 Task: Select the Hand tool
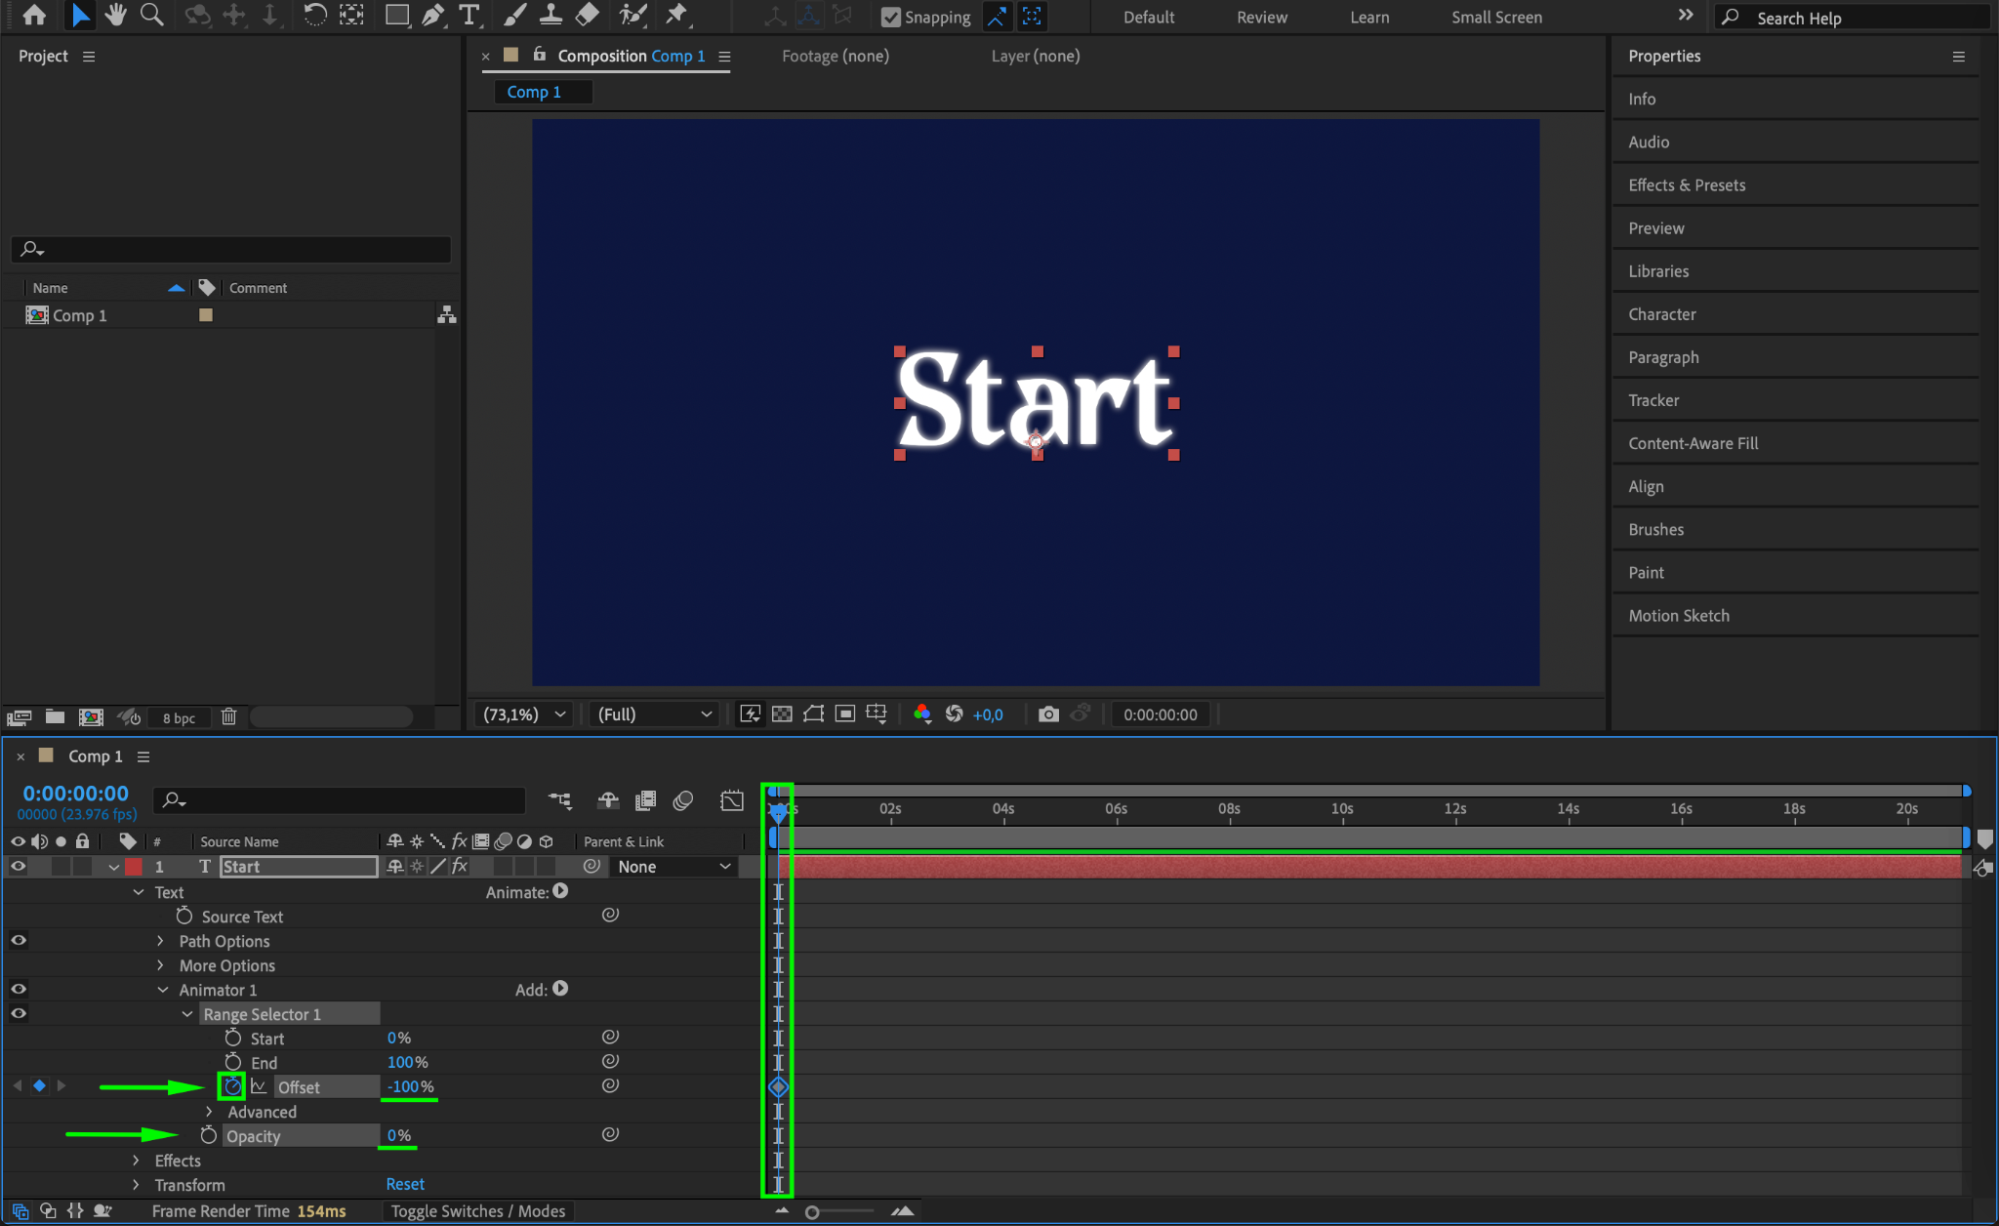click(116, 15)
